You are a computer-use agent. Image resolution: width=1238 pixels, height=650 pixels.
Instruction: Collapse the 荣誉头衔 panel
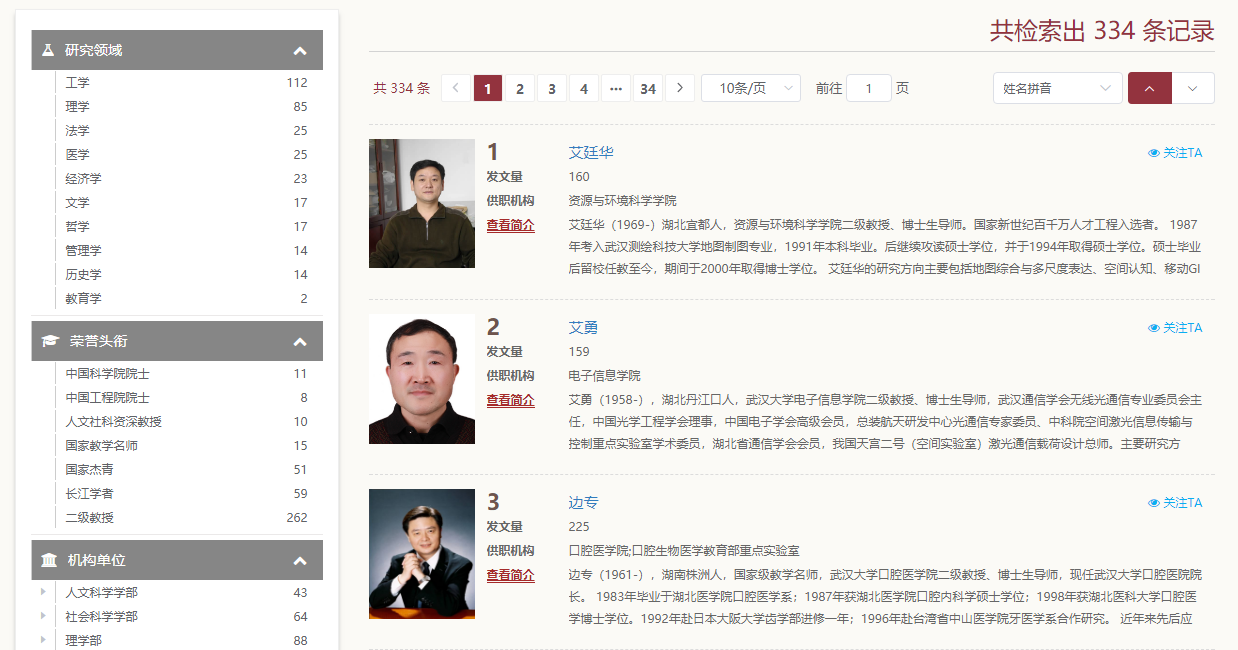[x=301, y=341]
